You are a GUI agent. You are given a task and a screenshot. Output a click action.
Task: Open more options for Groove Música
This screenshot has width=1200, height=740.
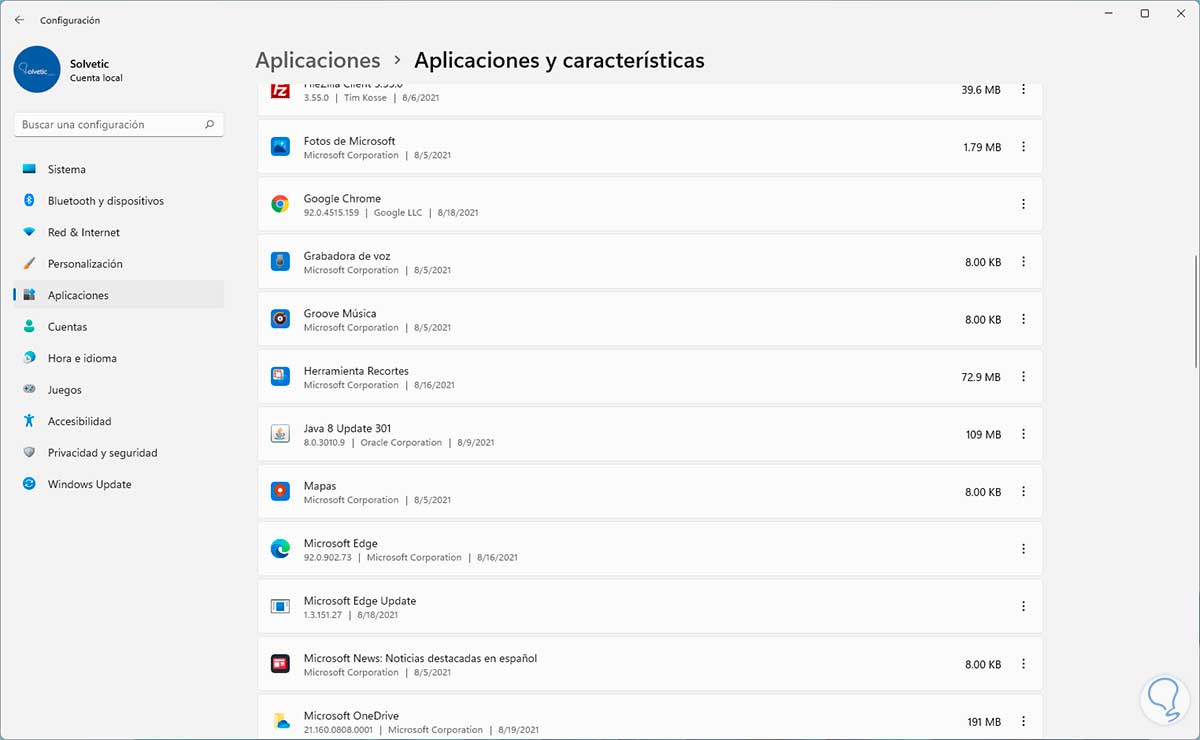pyautogui.click(x=1023, y=319)
